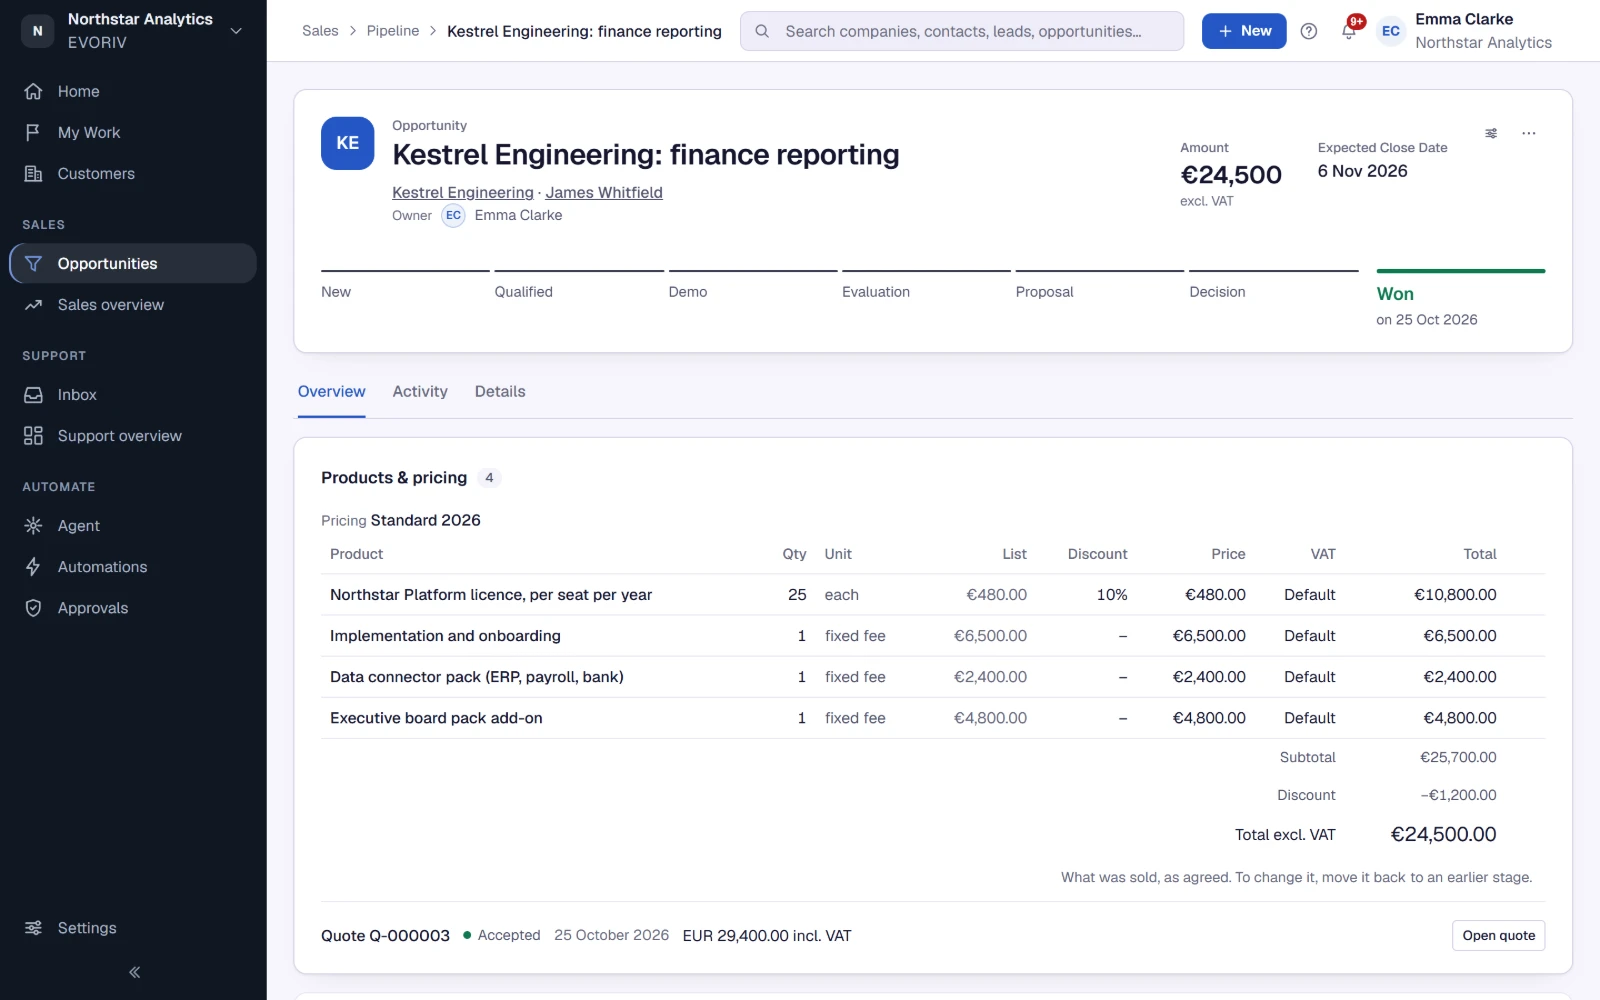Open the three-dot more actions menu

[1528, 133]
